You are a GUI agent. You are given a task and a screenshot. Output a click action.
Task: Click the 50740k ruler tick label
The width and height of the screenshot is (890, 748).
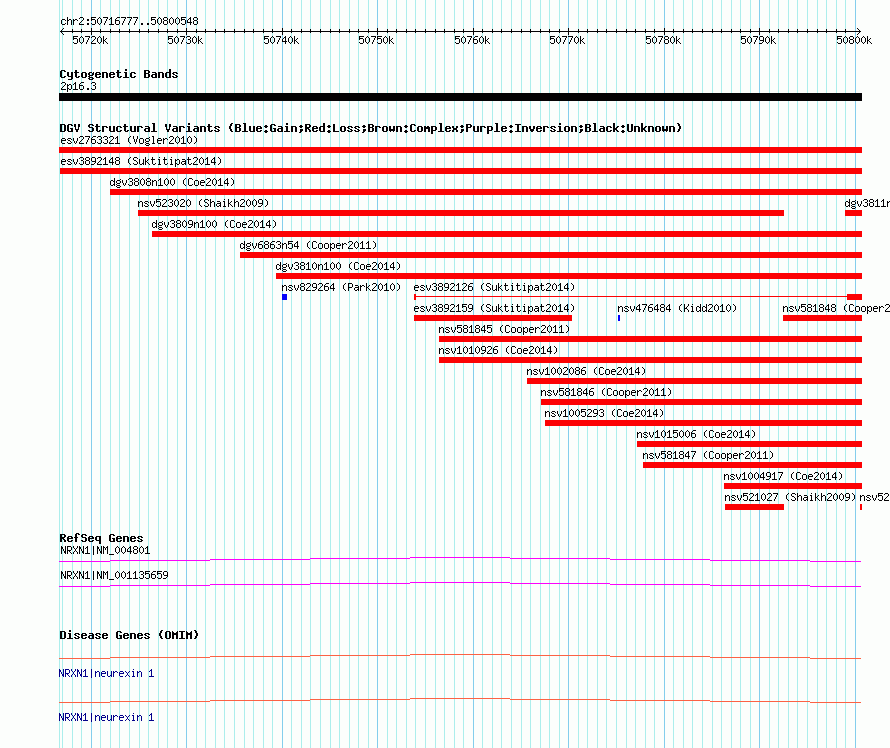point(281,40)
